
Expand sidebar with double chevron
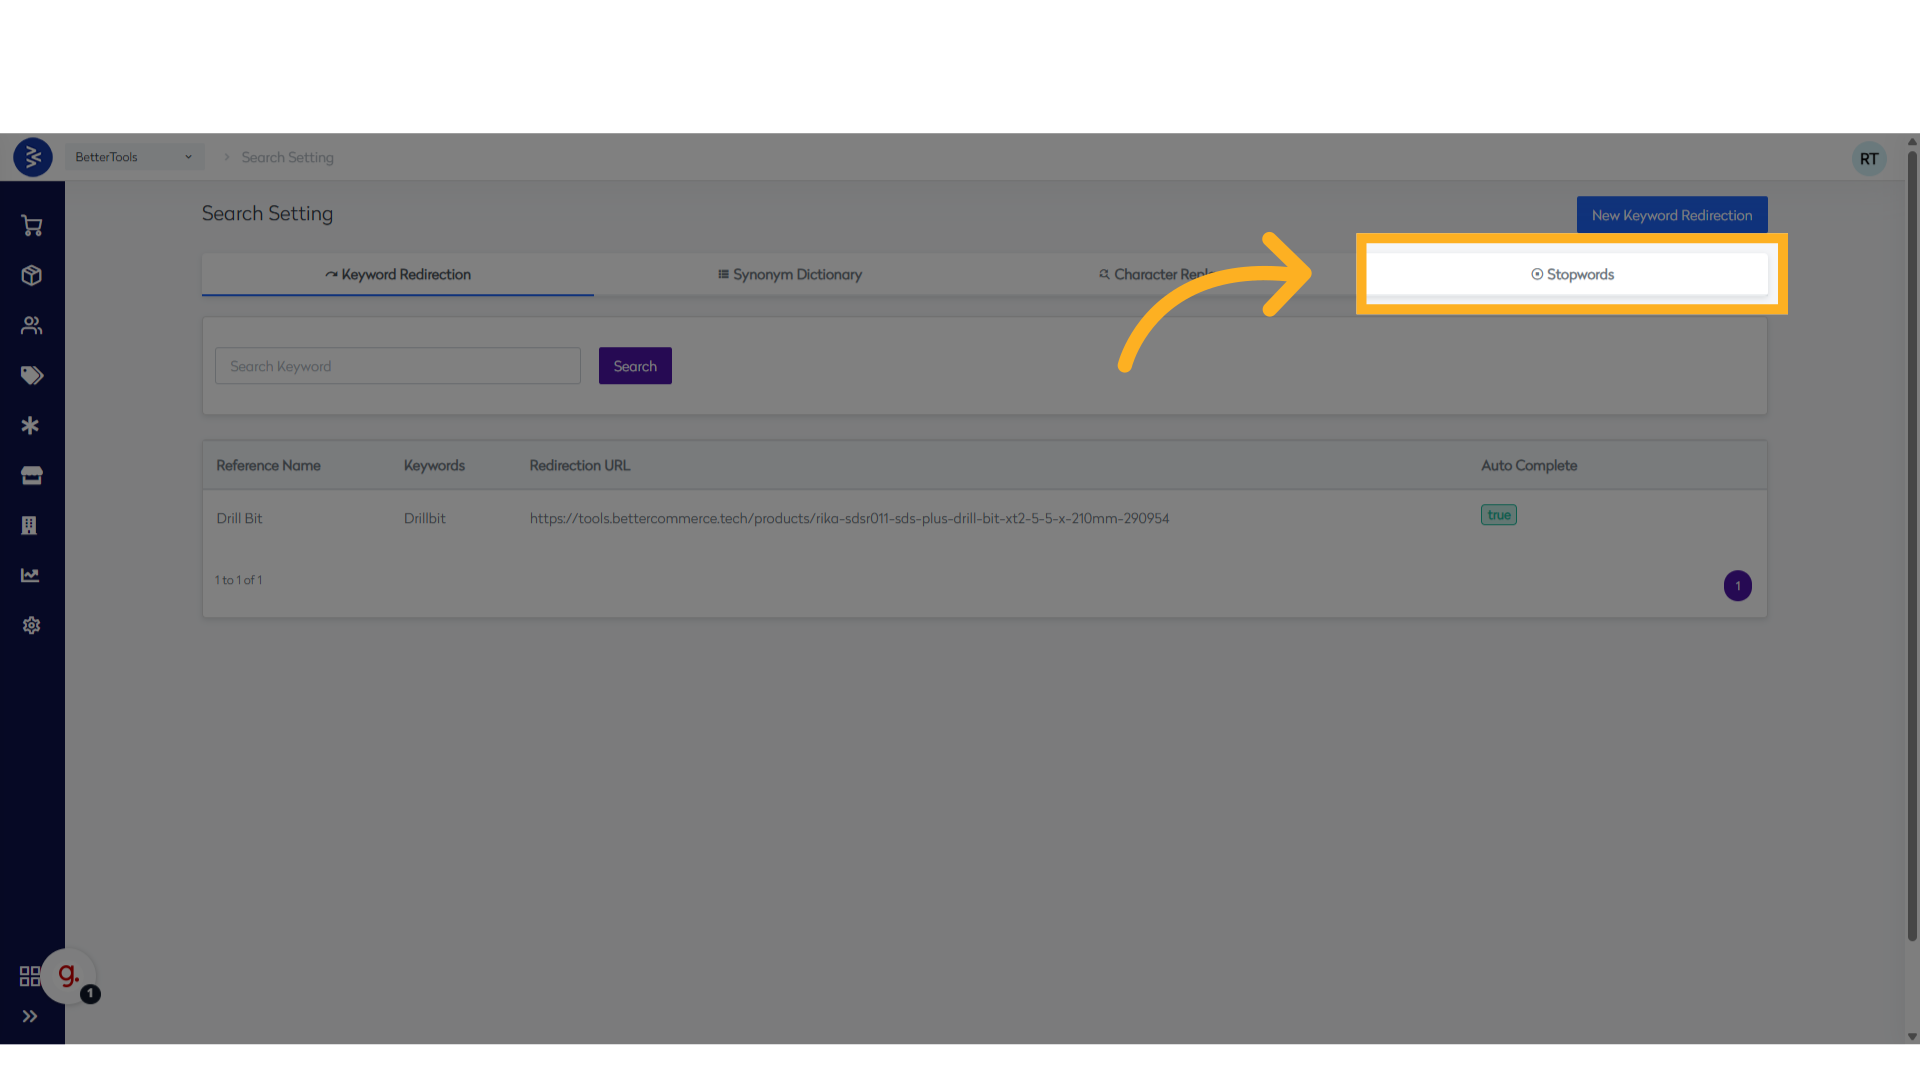point(30,1017)
